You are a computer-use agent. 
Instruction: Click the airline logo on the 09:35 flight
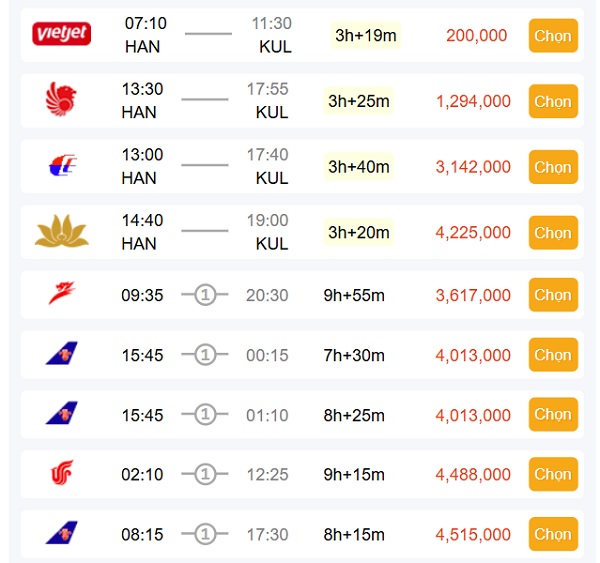tap(61, 295)
